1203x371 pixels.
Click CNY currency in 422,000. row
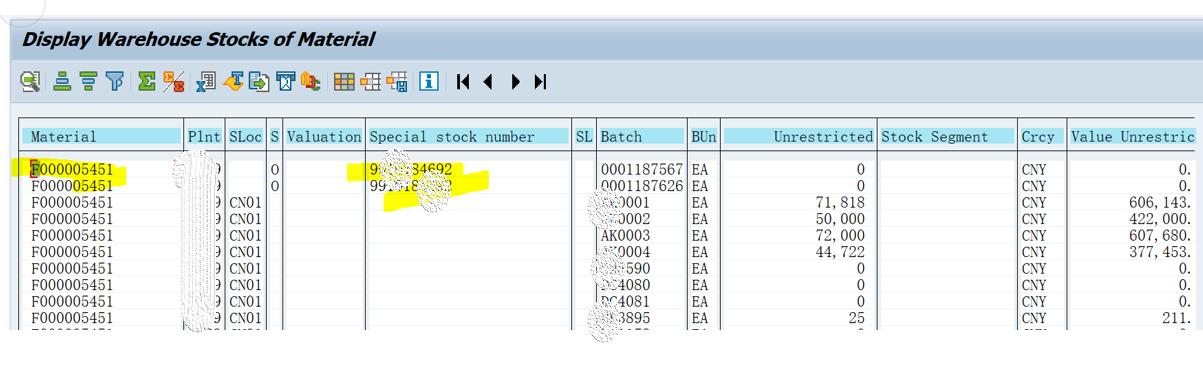1034,219
